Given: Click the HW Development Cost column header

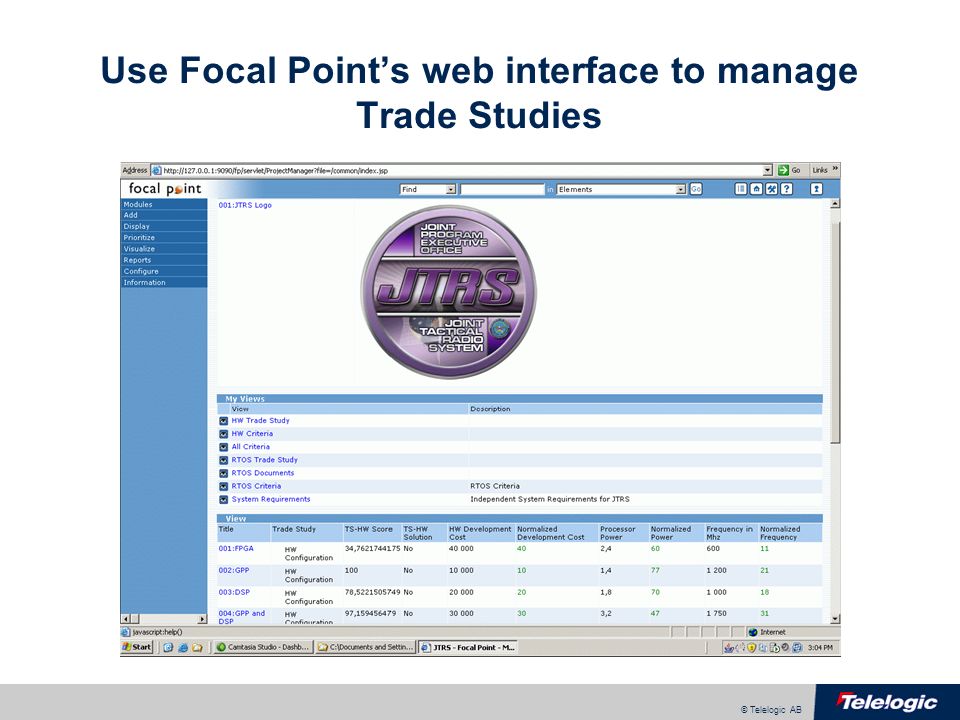Looking at the screenshot, I should click(x=479, y=533).
